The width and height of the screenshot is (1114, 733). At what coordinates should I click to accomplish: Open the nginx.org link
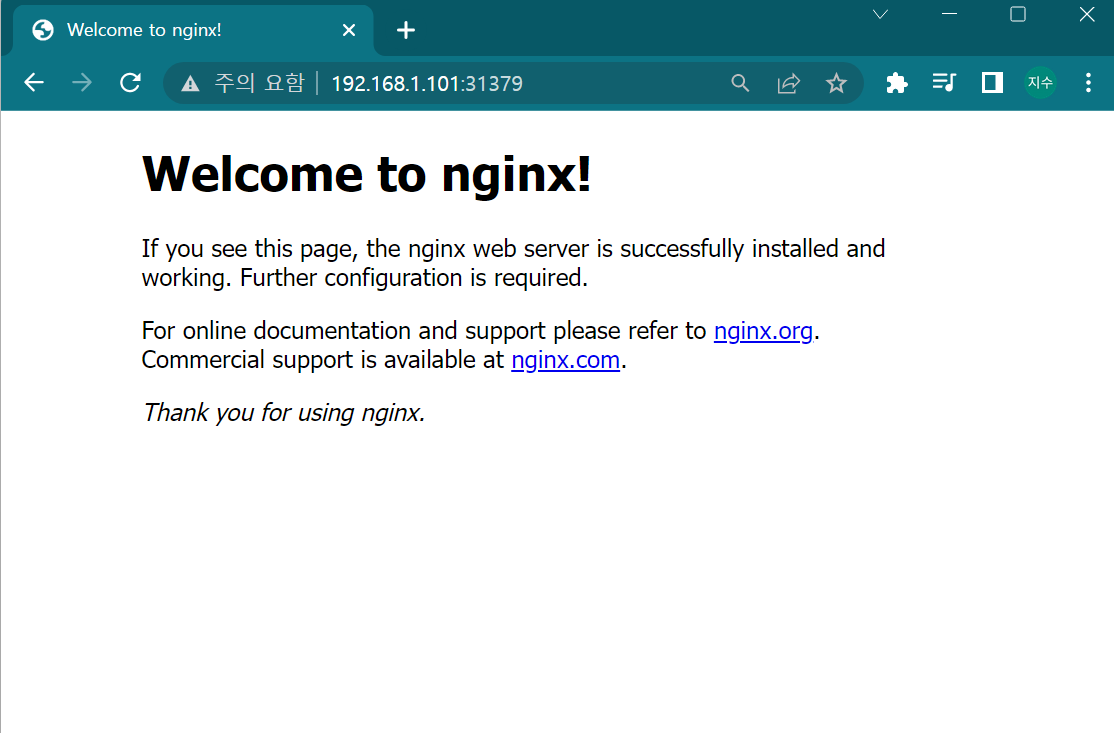[x=763, y=331]
